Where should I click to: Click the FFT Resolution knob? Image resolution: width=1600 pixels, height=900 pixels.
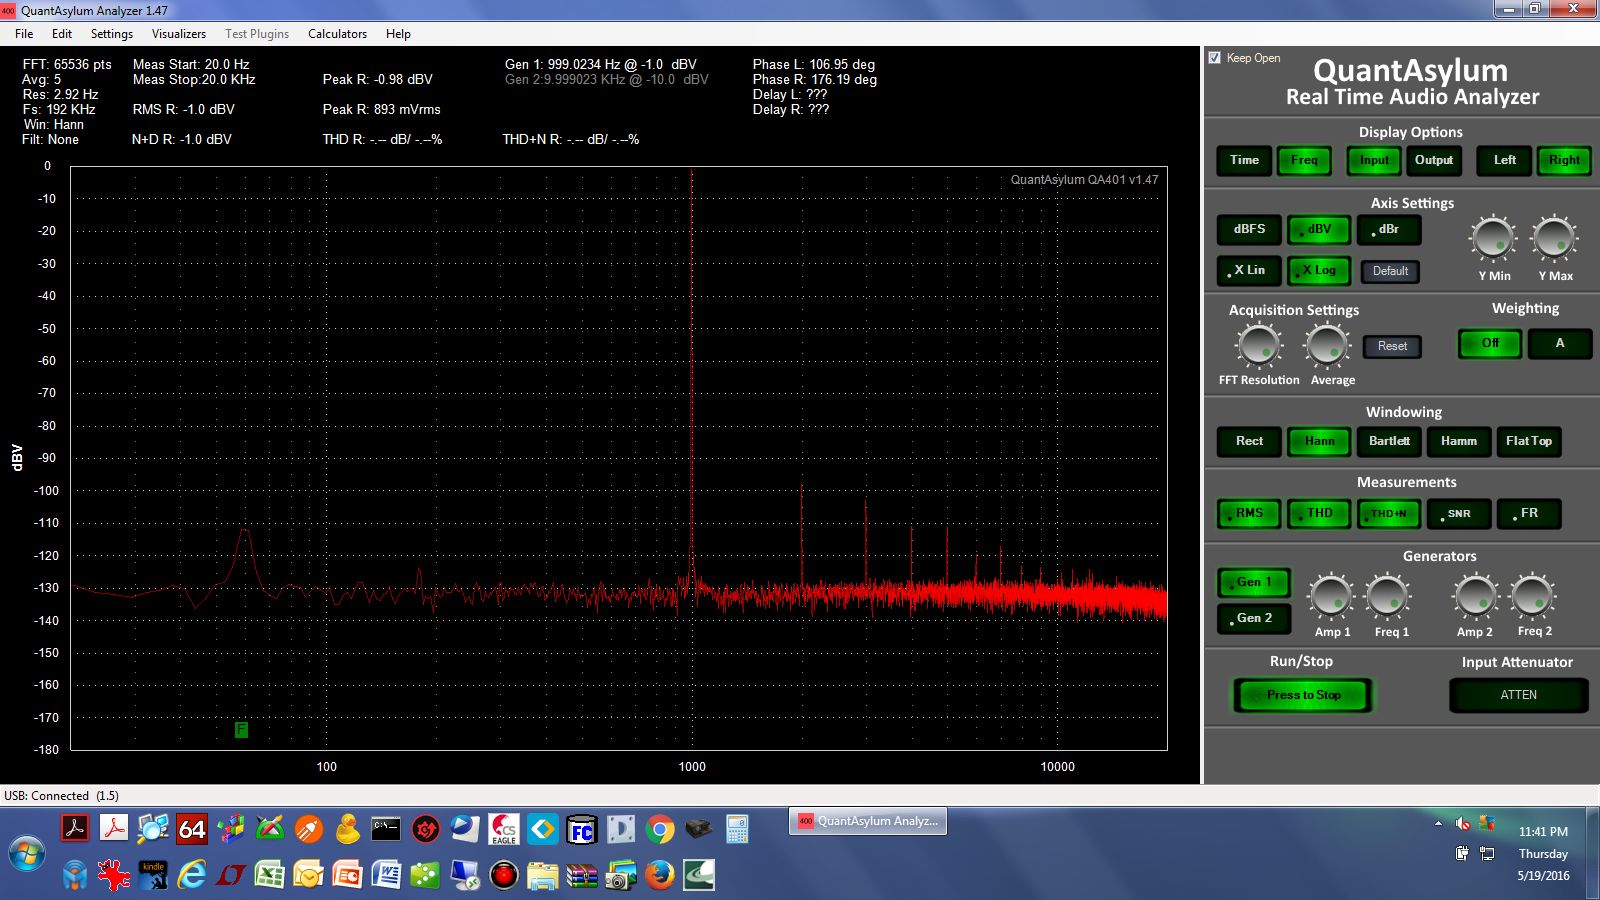click(1258, 346)
